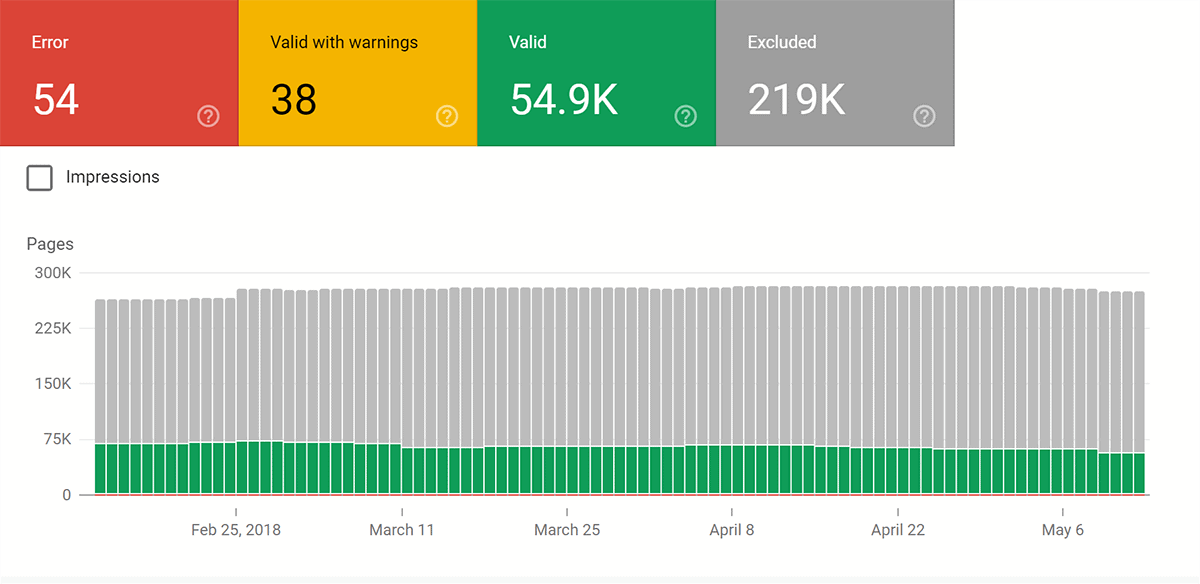Screen dimensions: 1200x584
Task: Click the March 25 date label
Action: click(567, 530)
